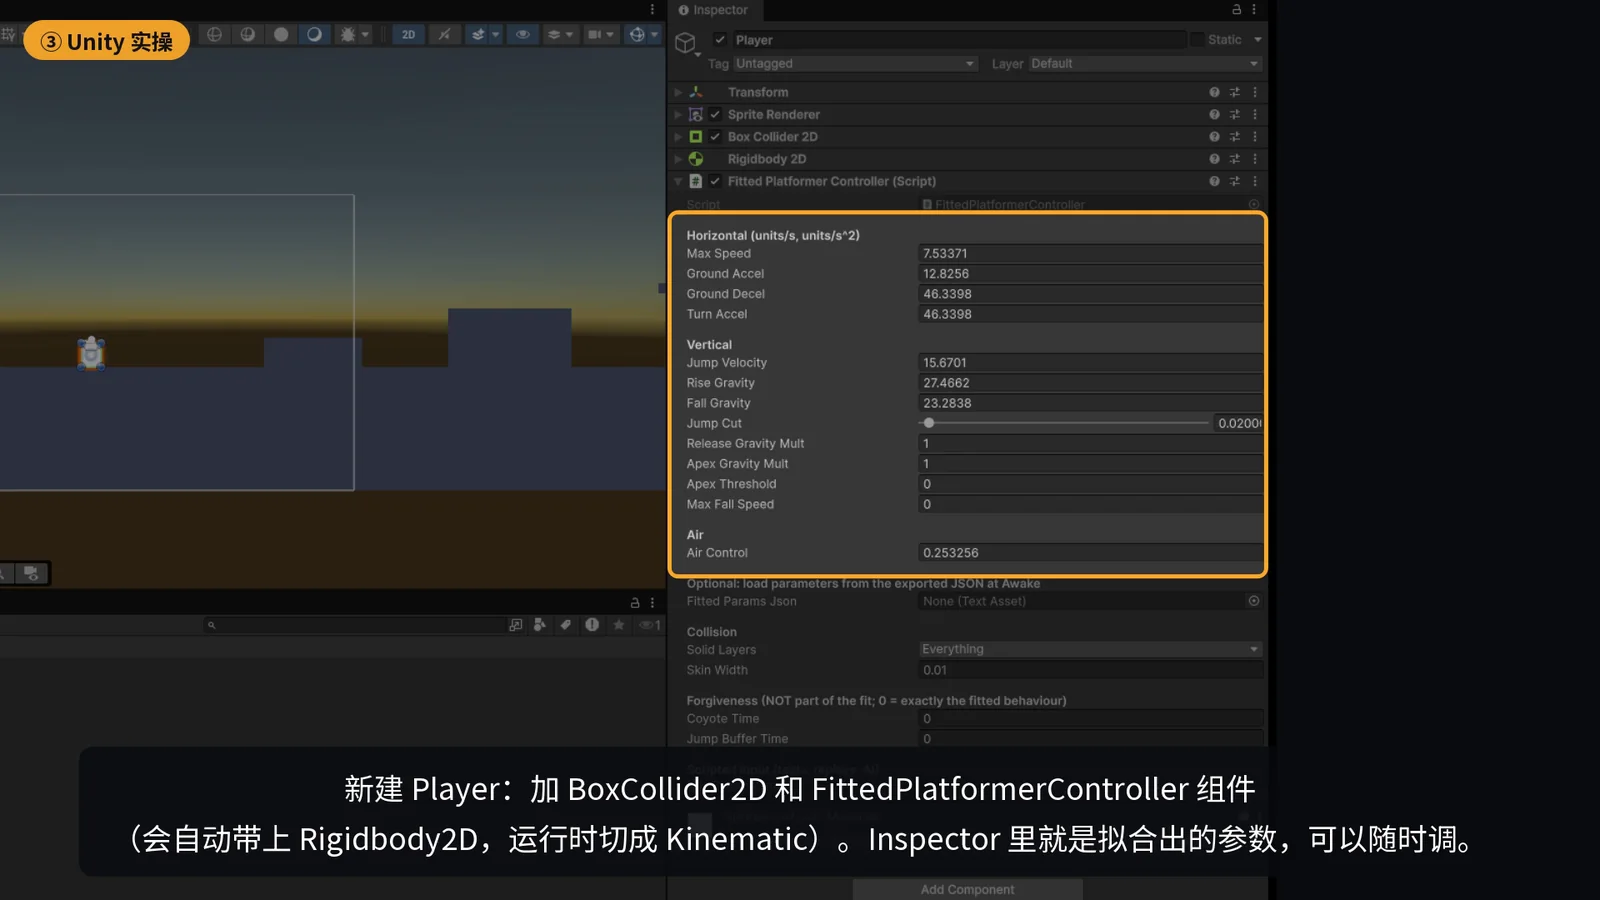The image size is (1600, 900).
Task: Click the GameObject cube icon selector
Action: (x=686, y=43)
